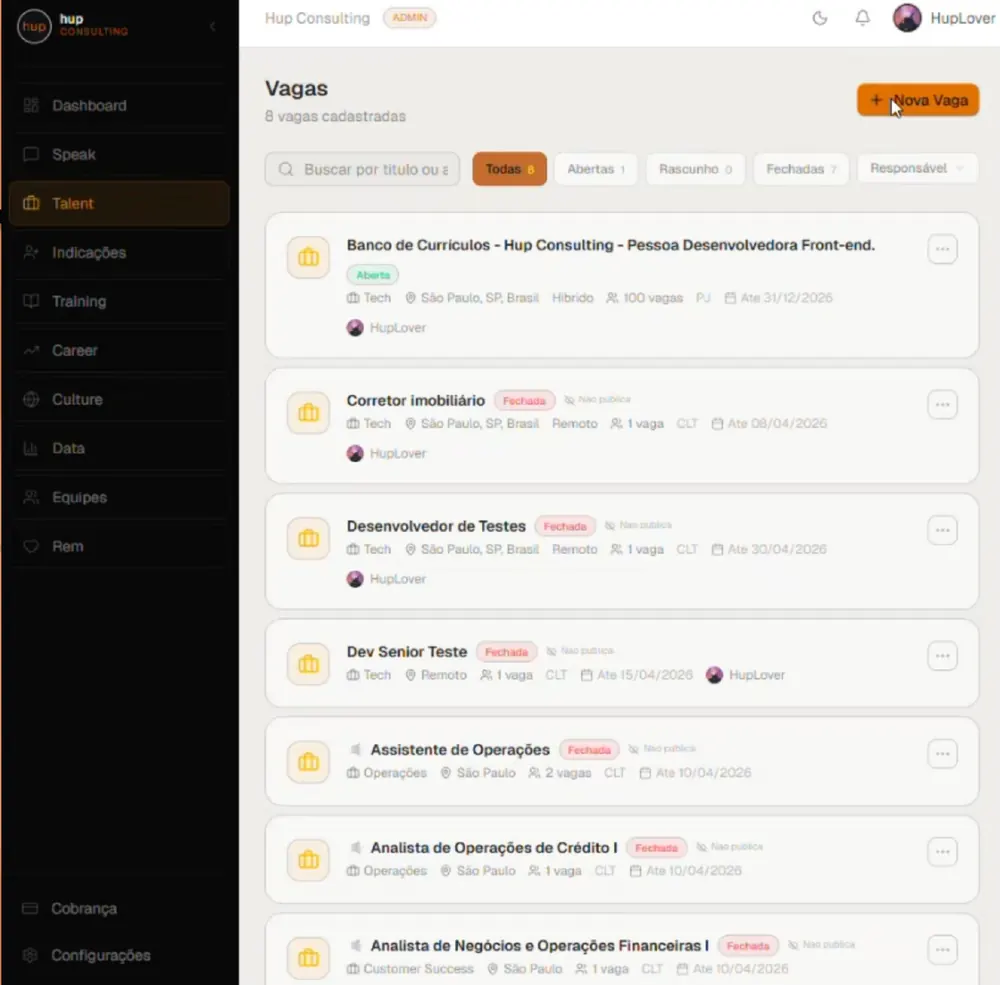
Task: Click briefcase icon of Dev Senior Teste card
Action: (309, 664)
